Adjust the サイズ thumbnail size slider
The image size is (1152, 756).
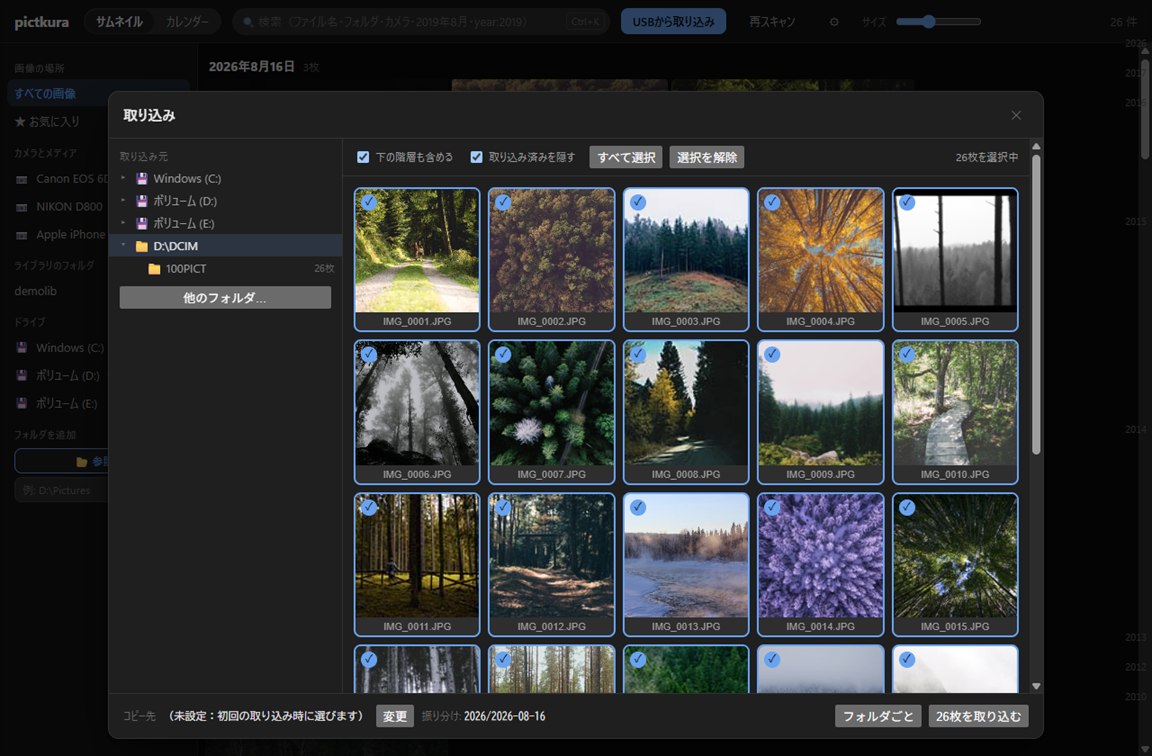(x=938, y=22)
